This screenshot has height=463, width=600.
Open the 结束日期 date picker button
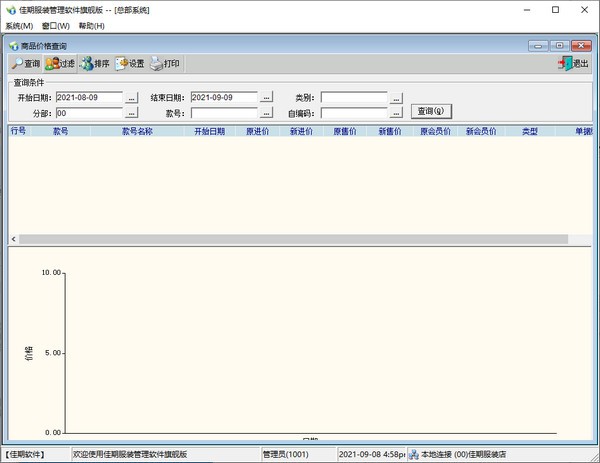coord(266,98)
